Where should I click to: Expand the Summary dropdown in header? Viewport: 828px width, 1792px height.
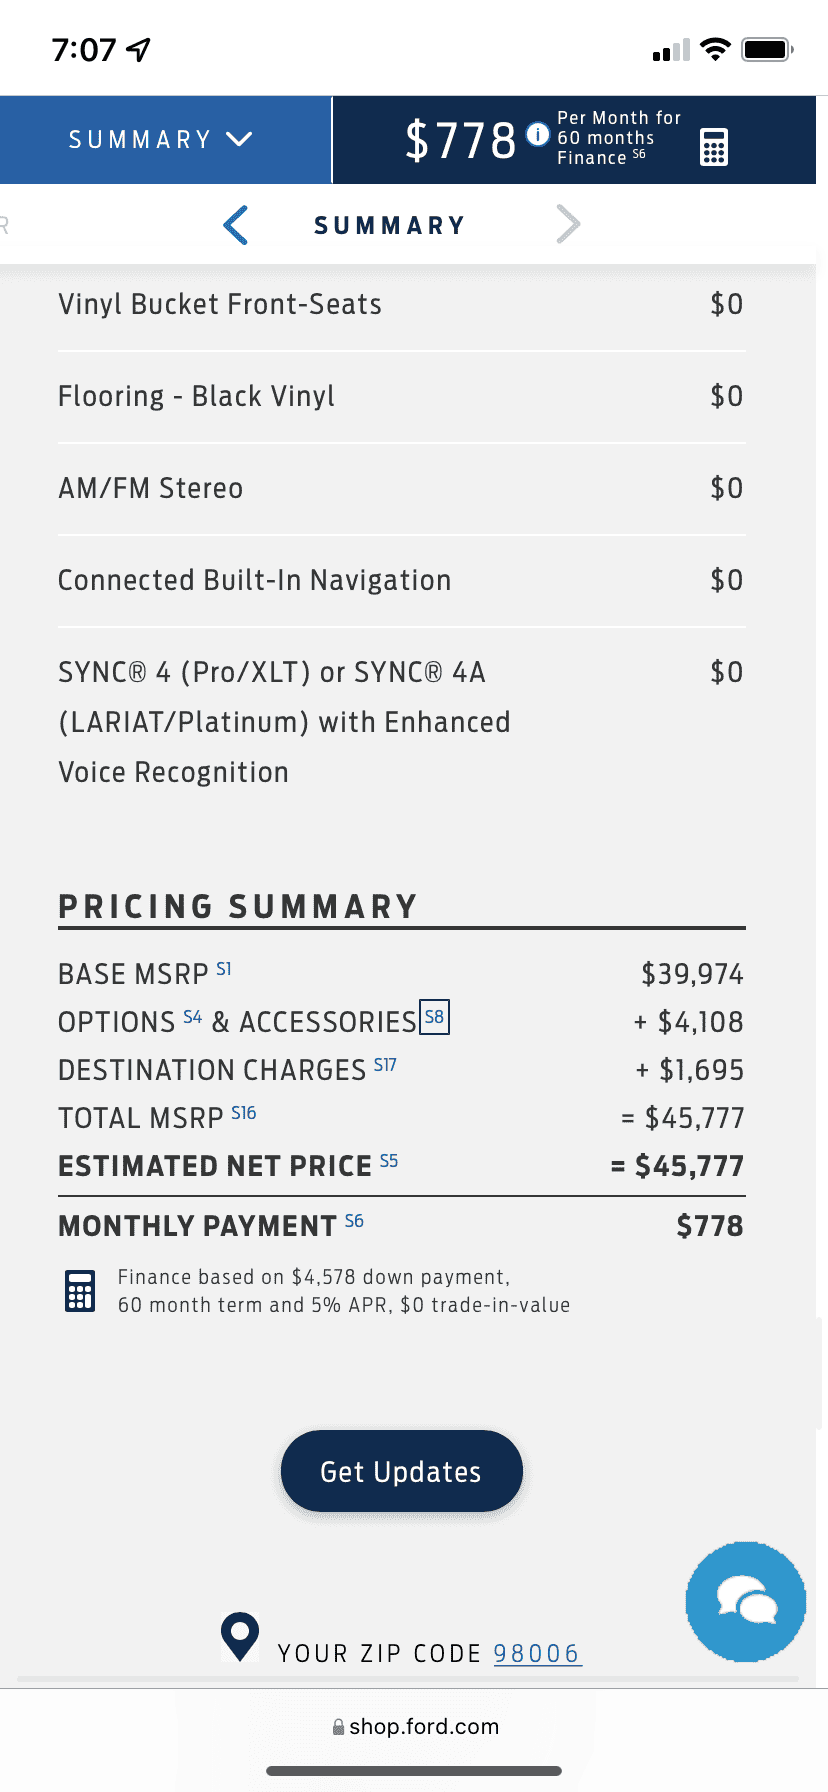160,139
